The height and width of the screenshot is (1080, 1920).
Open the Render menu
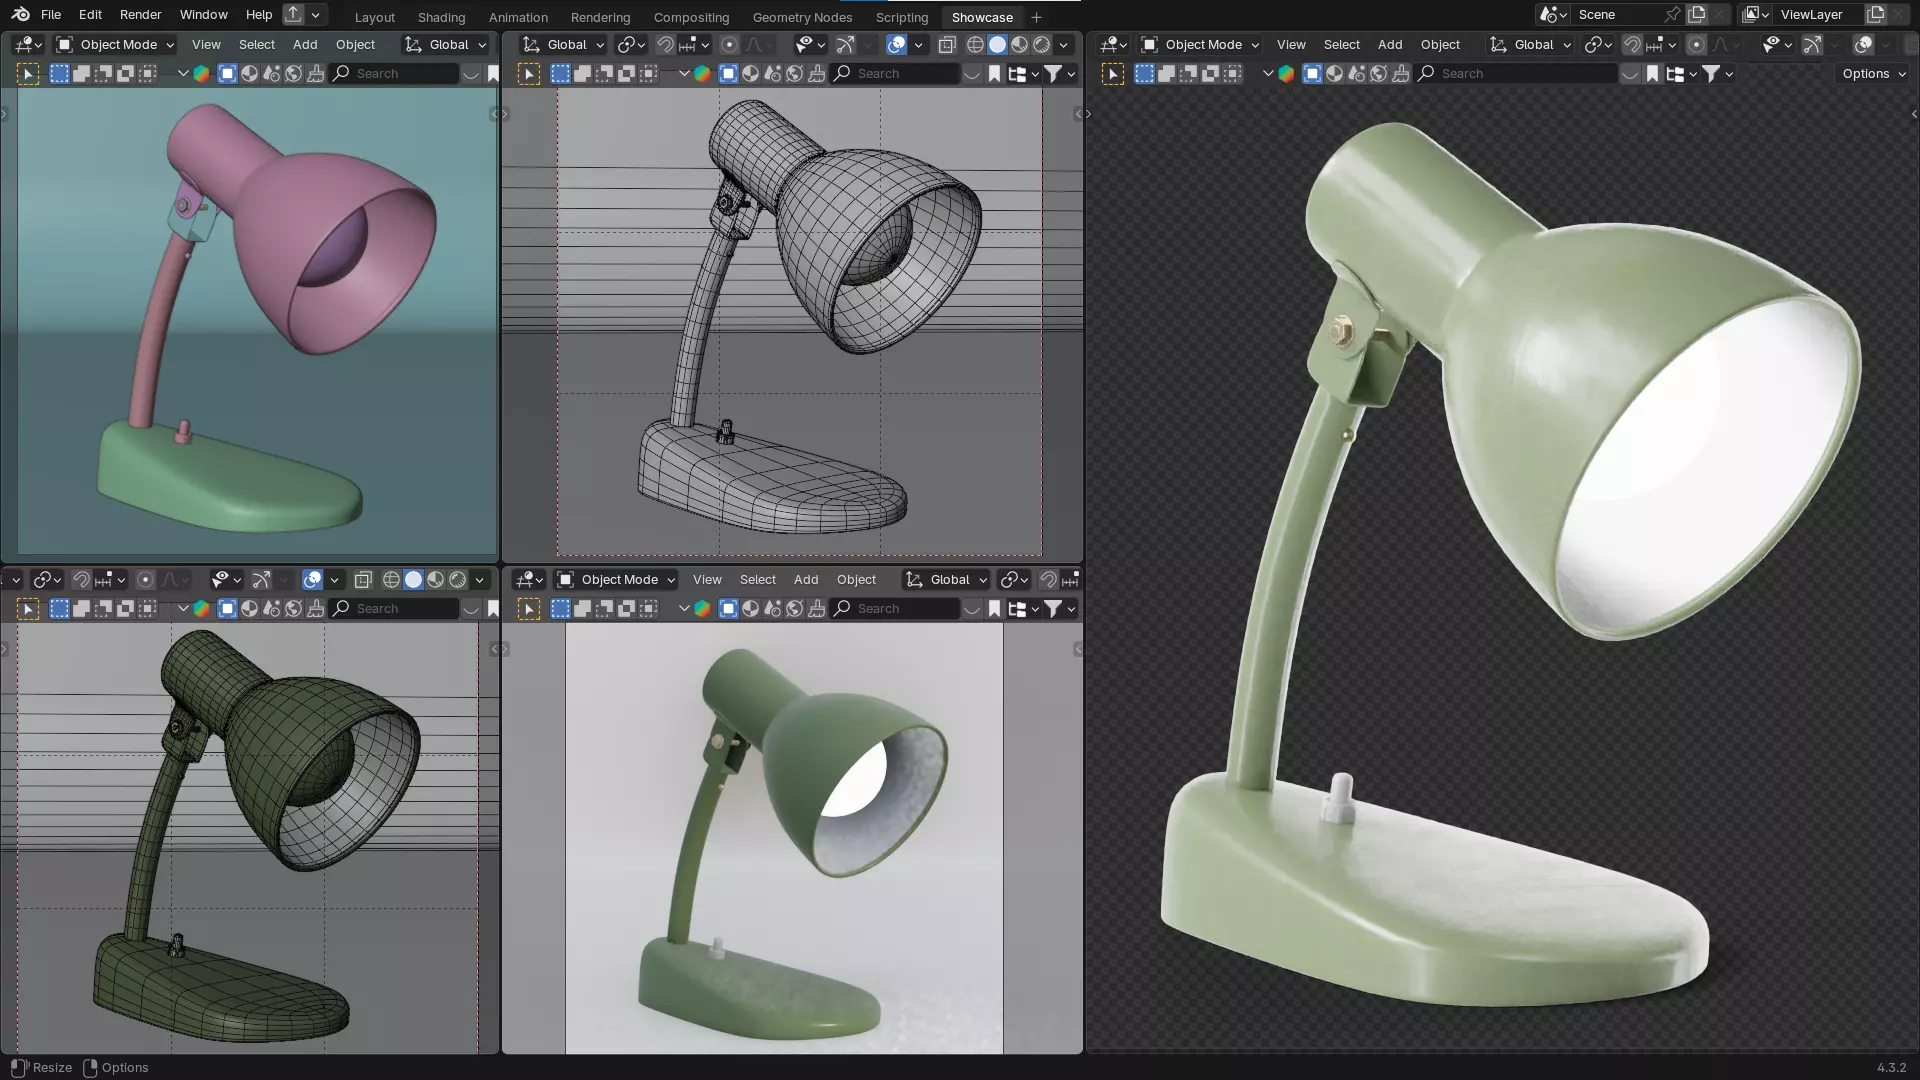click(x=140, y=14)
